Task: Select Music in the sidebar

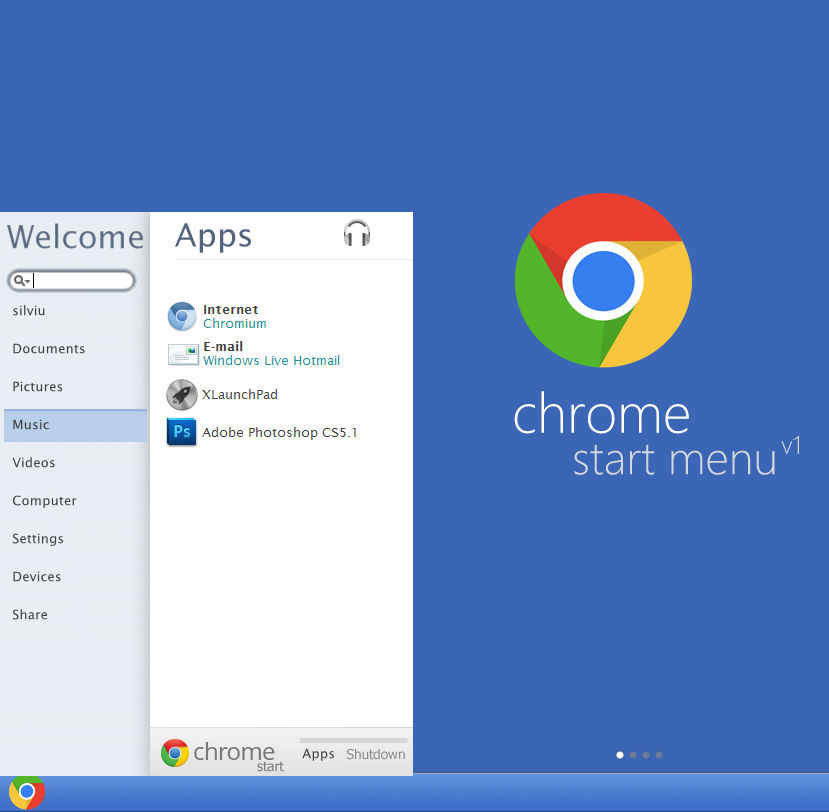Action: pyautogui.click(x=30, y=424)
